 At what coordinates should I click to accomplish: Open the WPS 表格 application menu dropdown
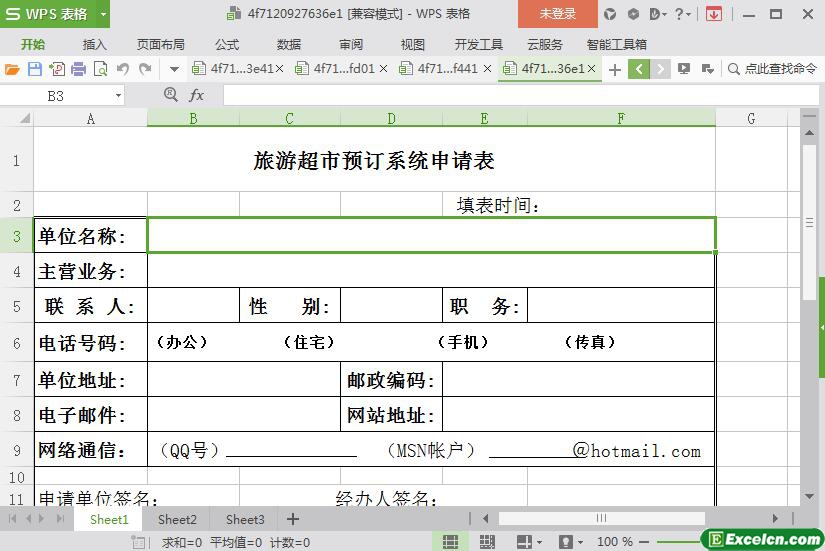[x=104, y=14]
